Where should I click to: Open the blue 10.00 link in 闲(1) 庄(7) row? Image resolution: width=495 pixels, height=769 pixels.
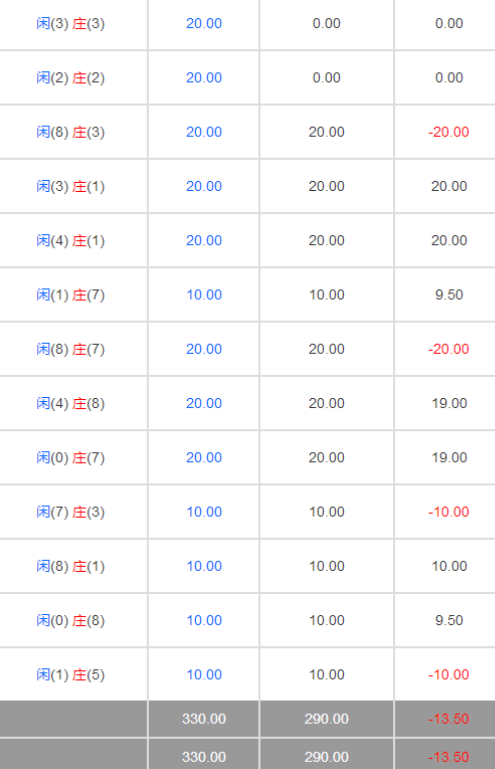tap(204, 295)
